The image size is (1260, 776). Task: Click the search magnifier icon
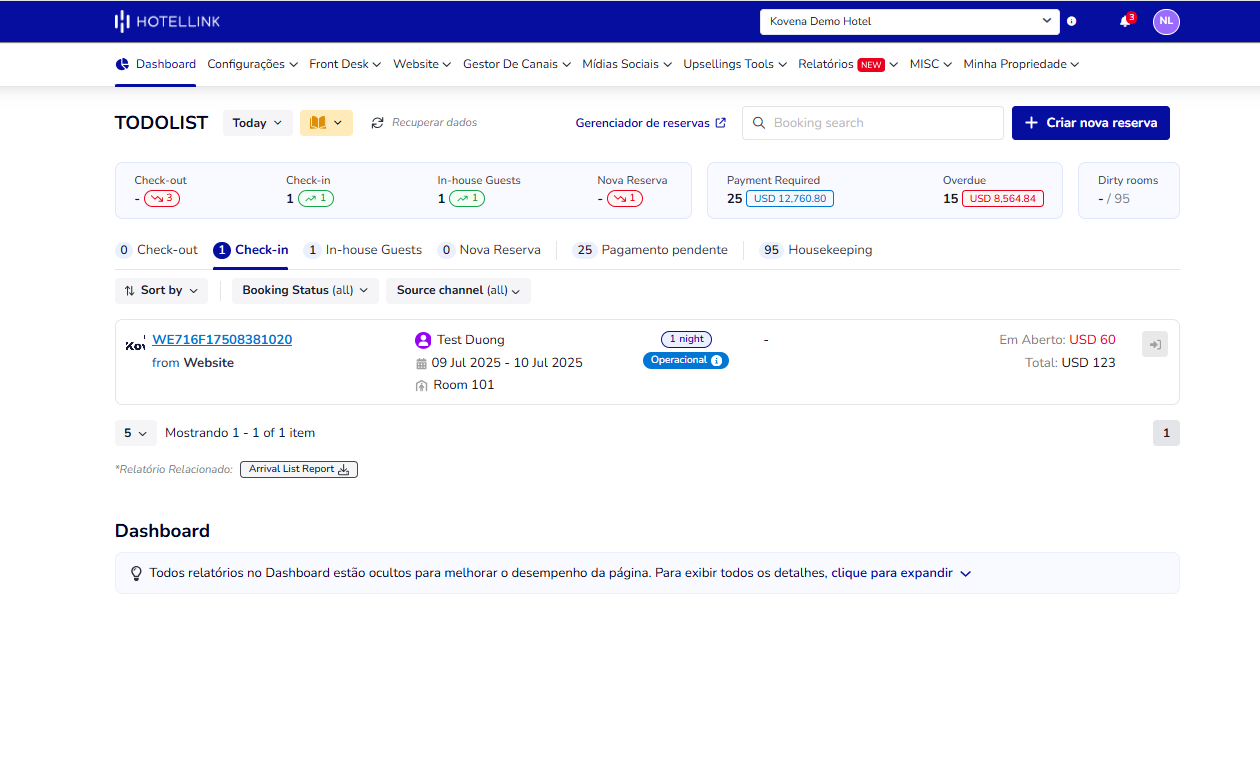point(760,123)
